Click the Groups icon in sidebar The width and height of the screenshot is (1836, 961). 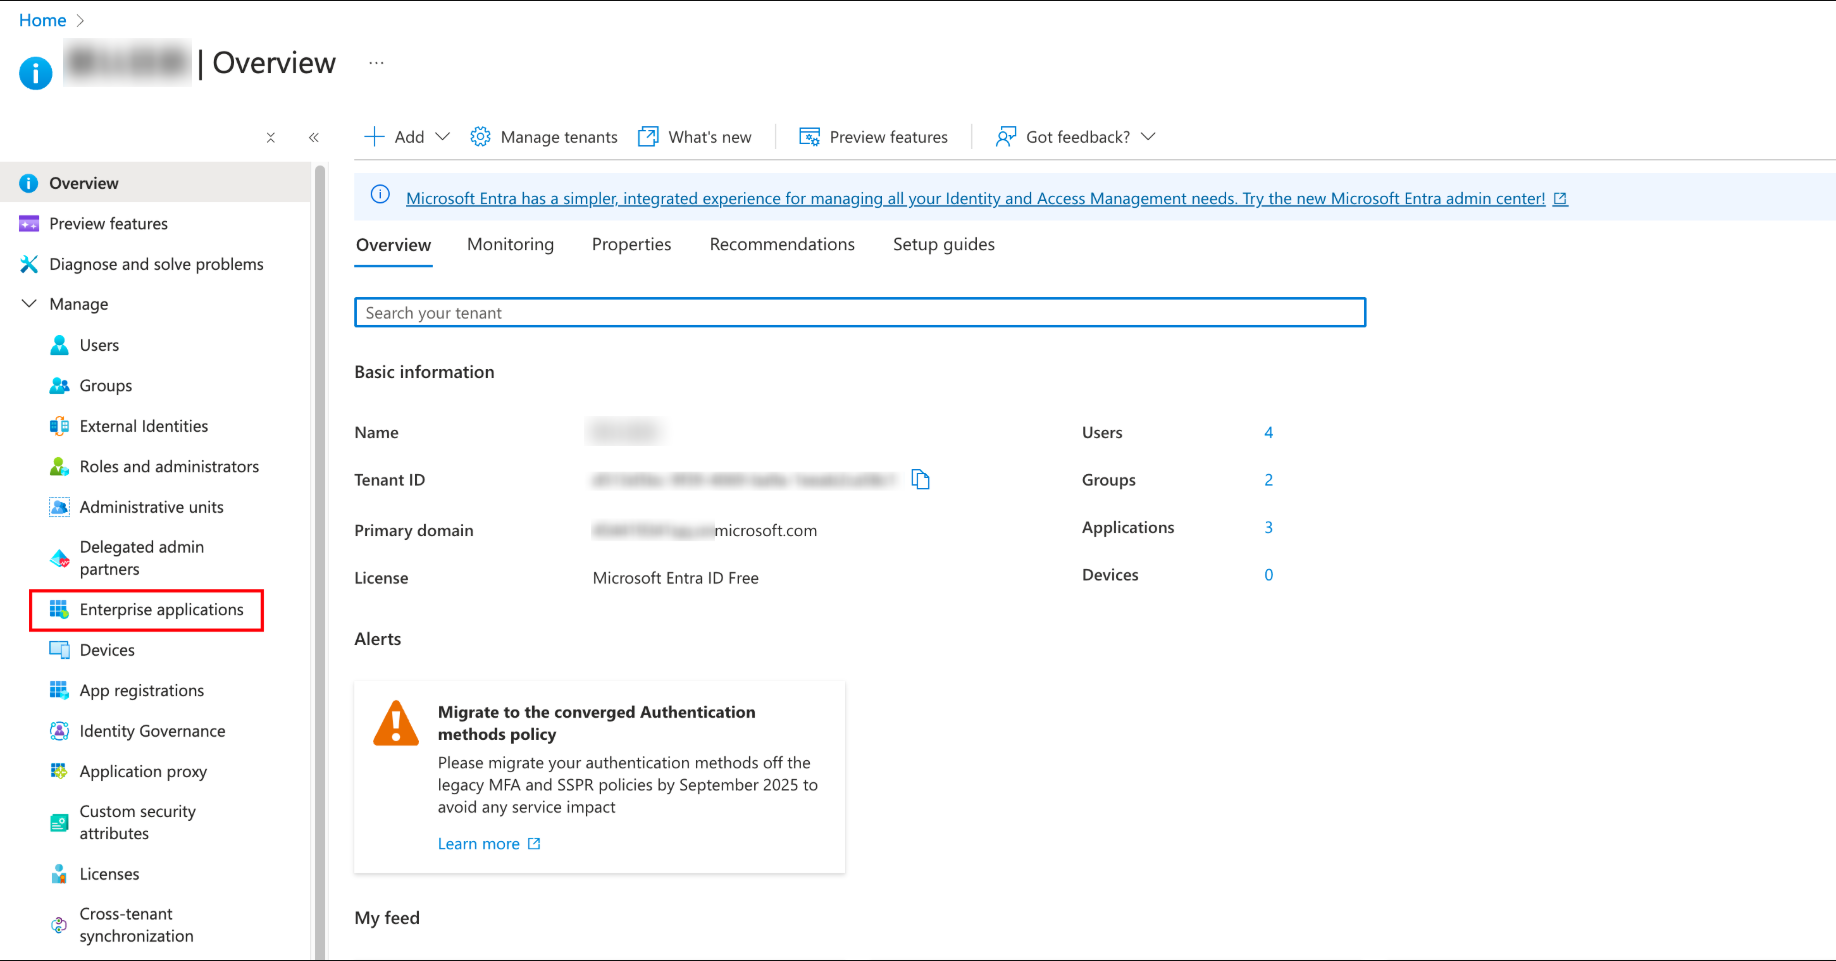59,386
